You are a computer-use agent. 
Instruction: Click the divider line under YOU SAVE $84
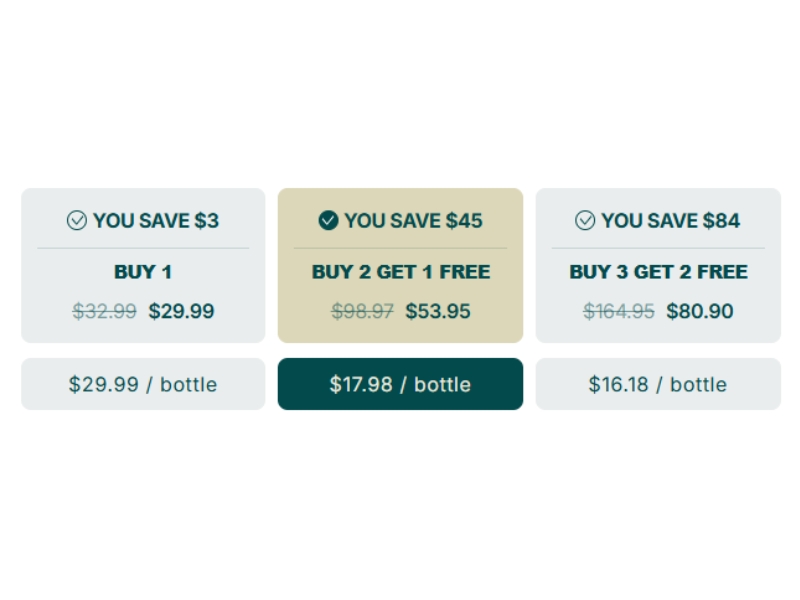tap(658, 248)
